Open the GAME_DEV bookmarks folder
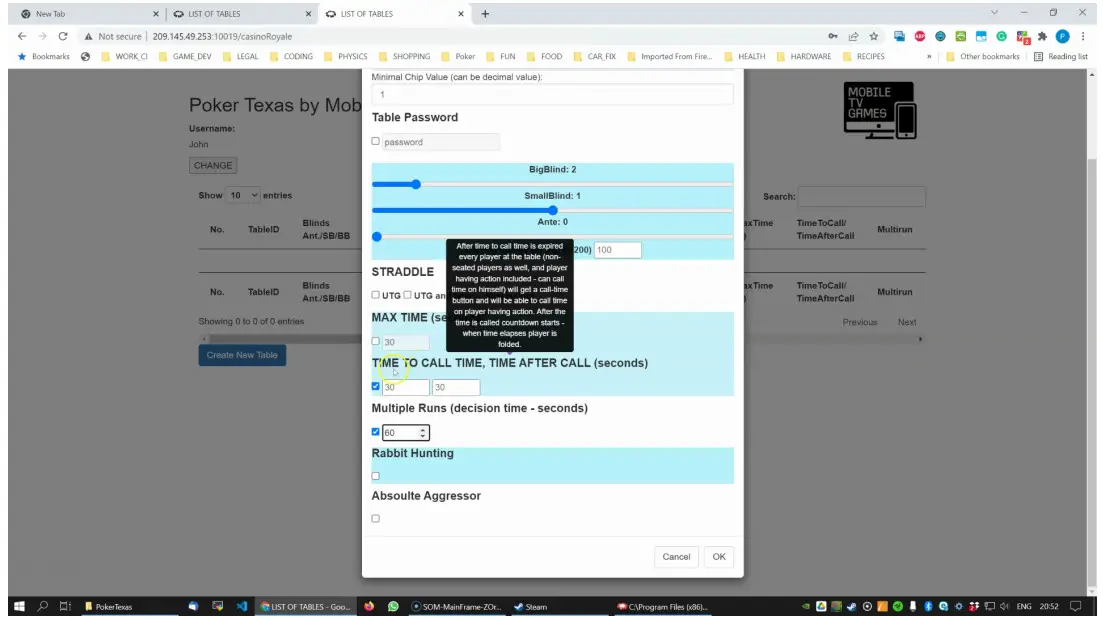1103x619 pixels. [185, 56]
